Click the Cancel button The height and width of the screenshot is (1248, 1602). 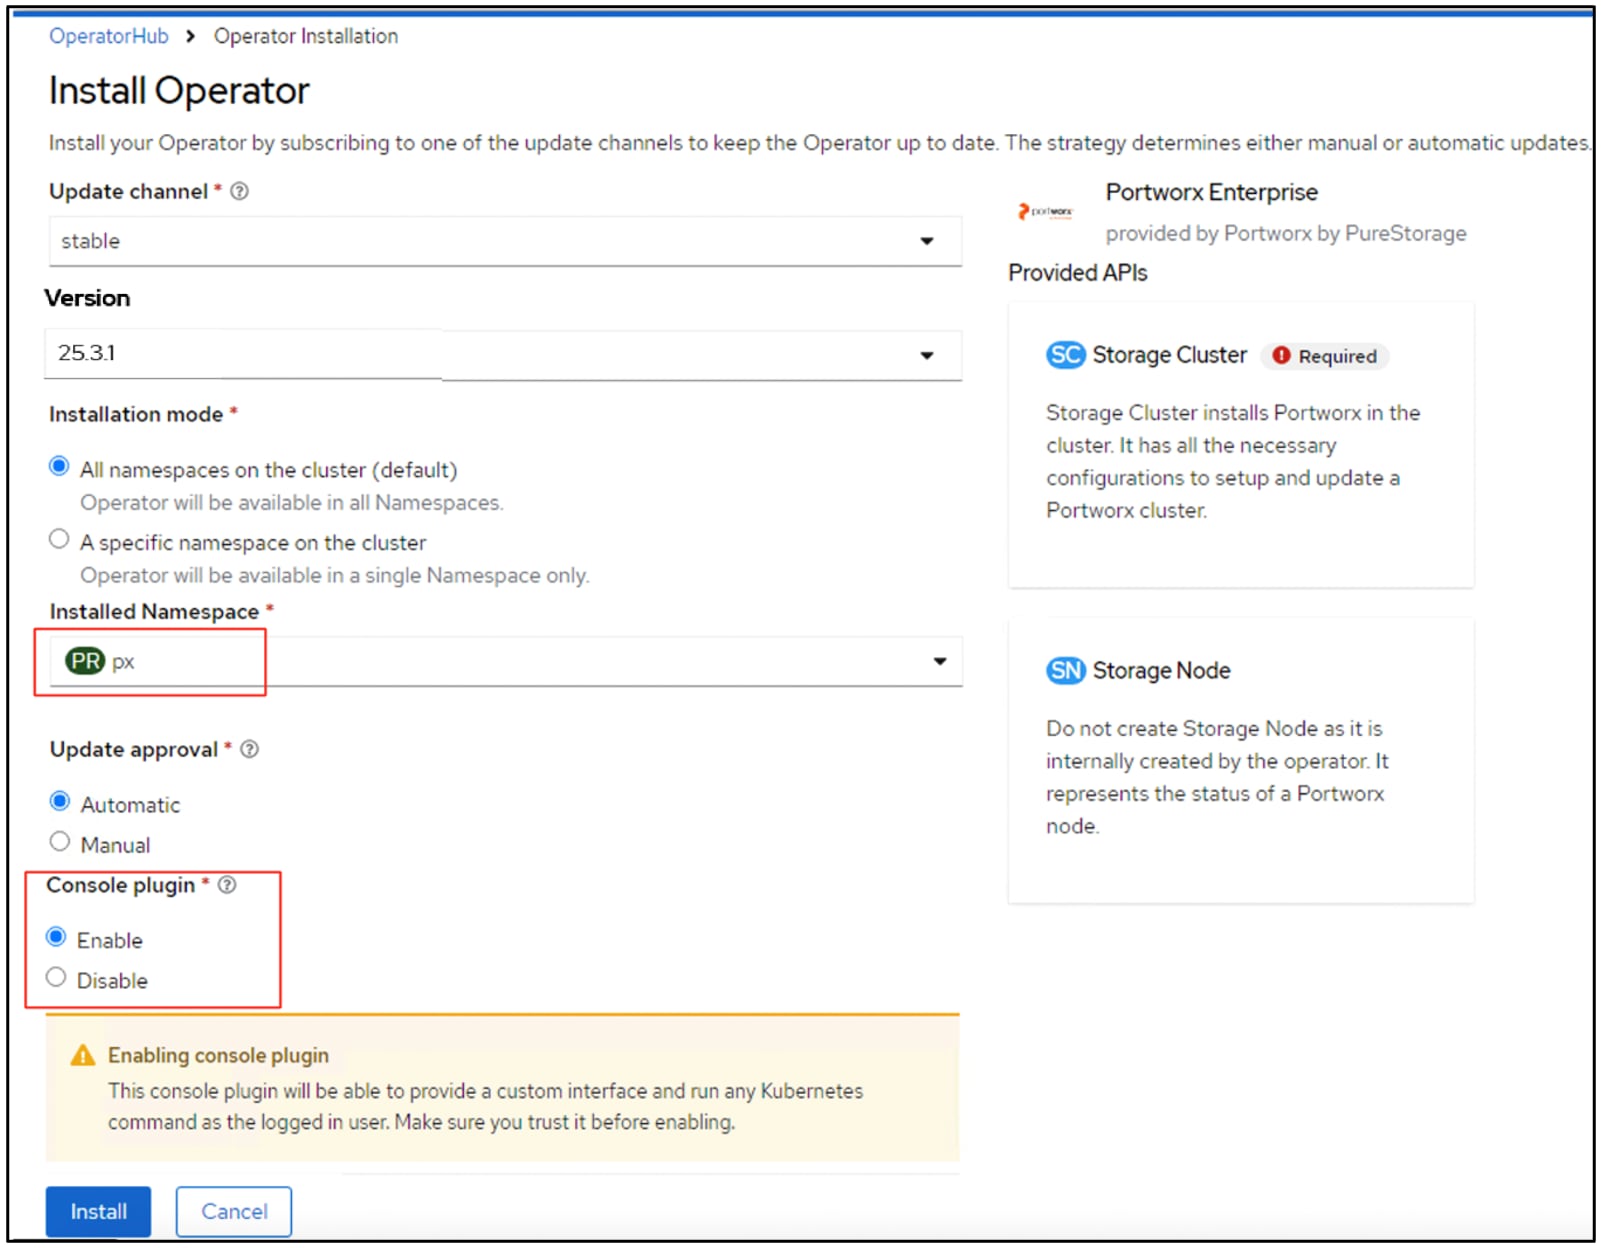click(234, 1211)
